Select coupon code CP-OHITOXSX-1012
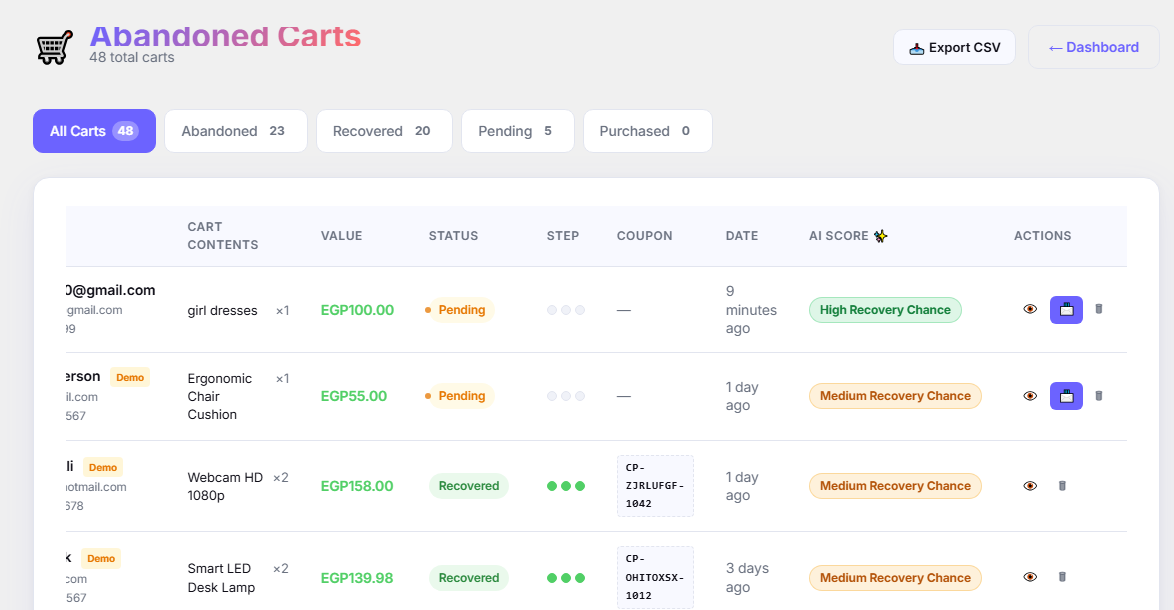The width and height of the screenshot is (1174, 610). coord(655,577)
